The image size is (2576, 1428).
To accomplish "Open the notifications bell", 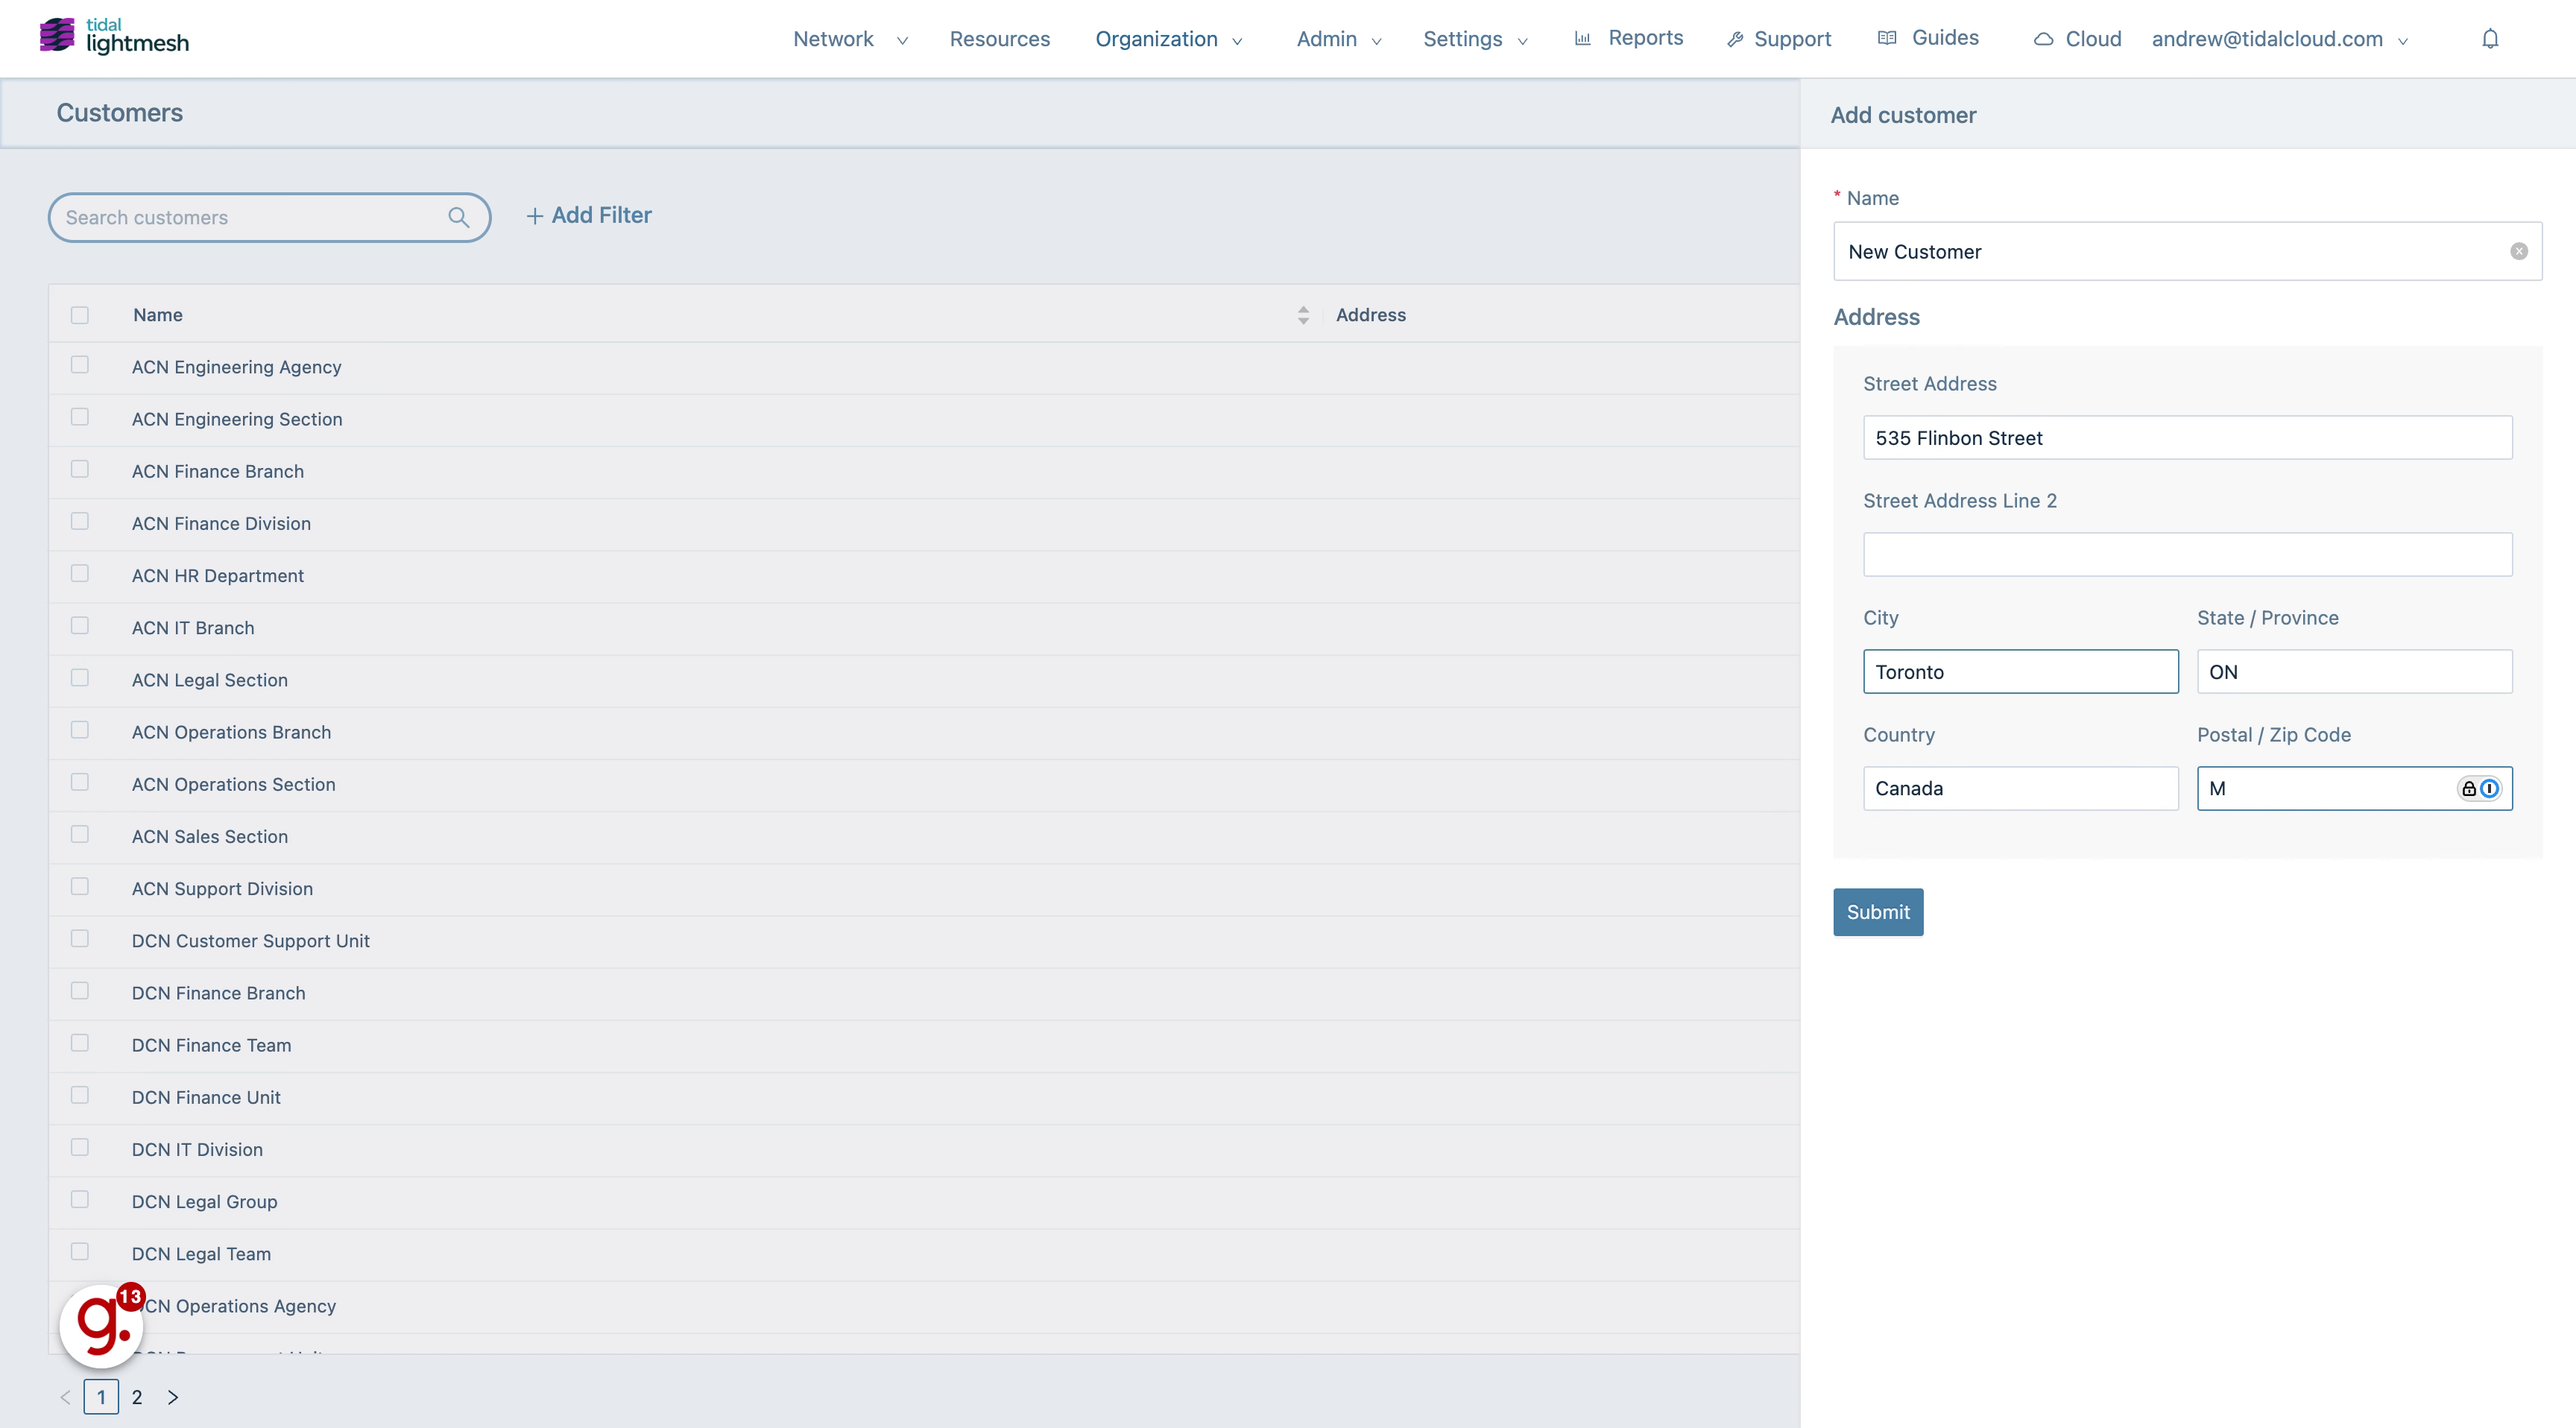I will (2490, 38).
